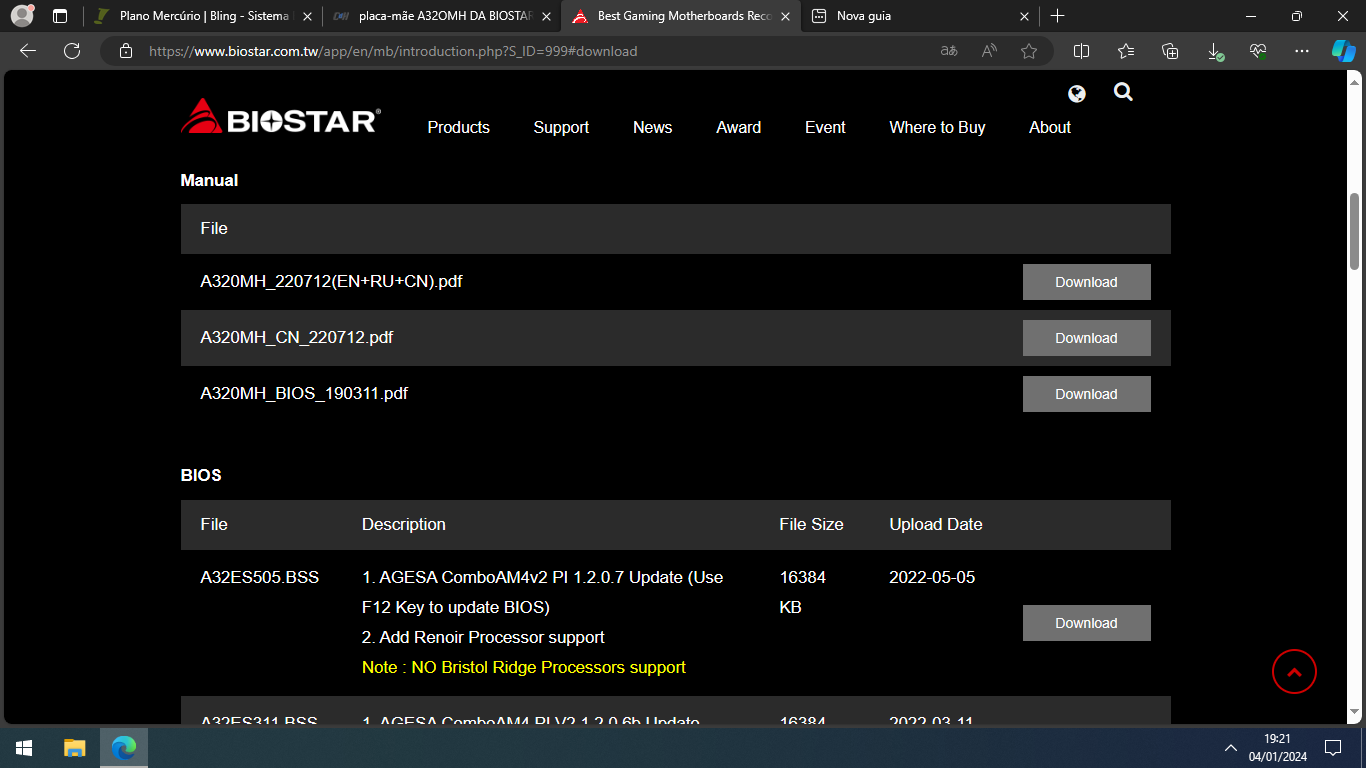Open the About menu item
The height and width of the screenshot is (768, 1366).
click(1050, 128)
